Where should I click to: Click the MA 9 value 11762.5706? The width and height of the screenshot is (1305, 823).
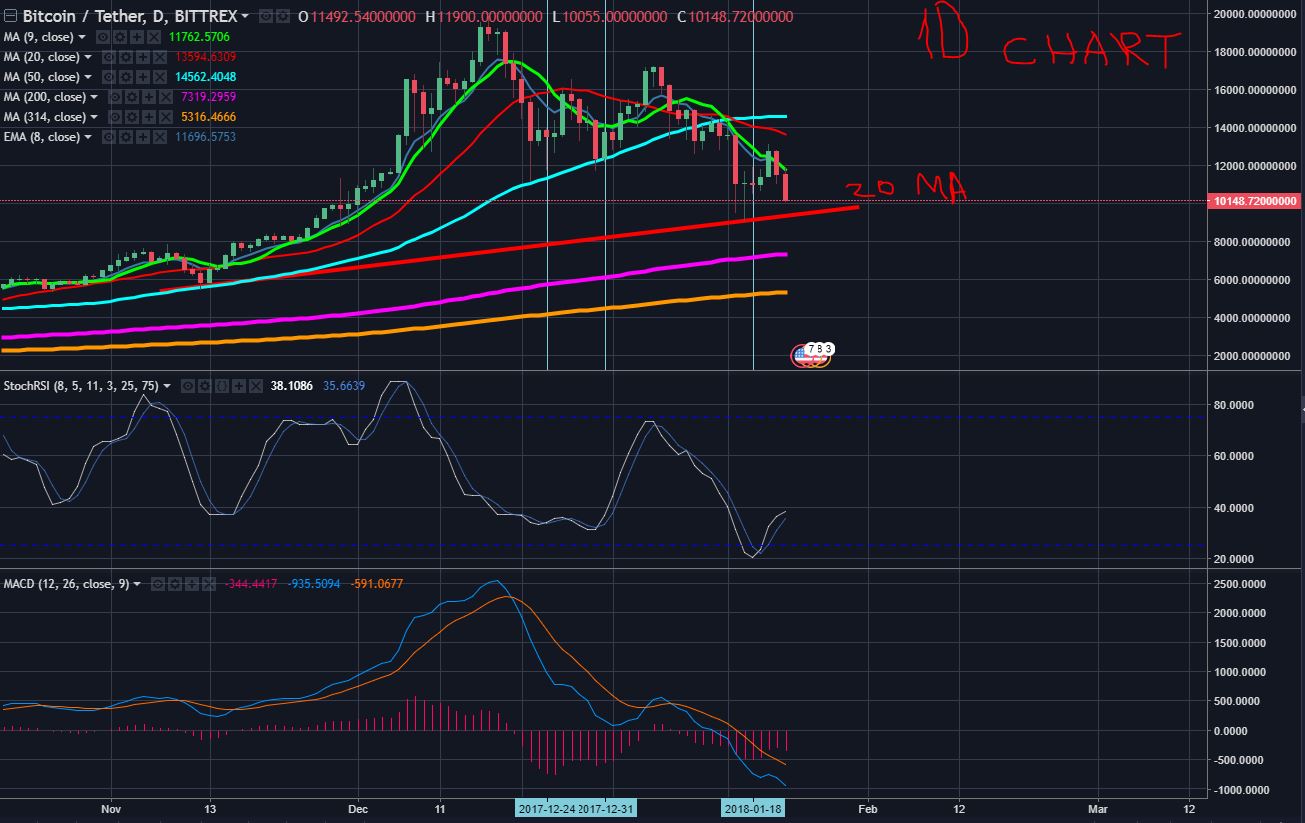[199, 37]
